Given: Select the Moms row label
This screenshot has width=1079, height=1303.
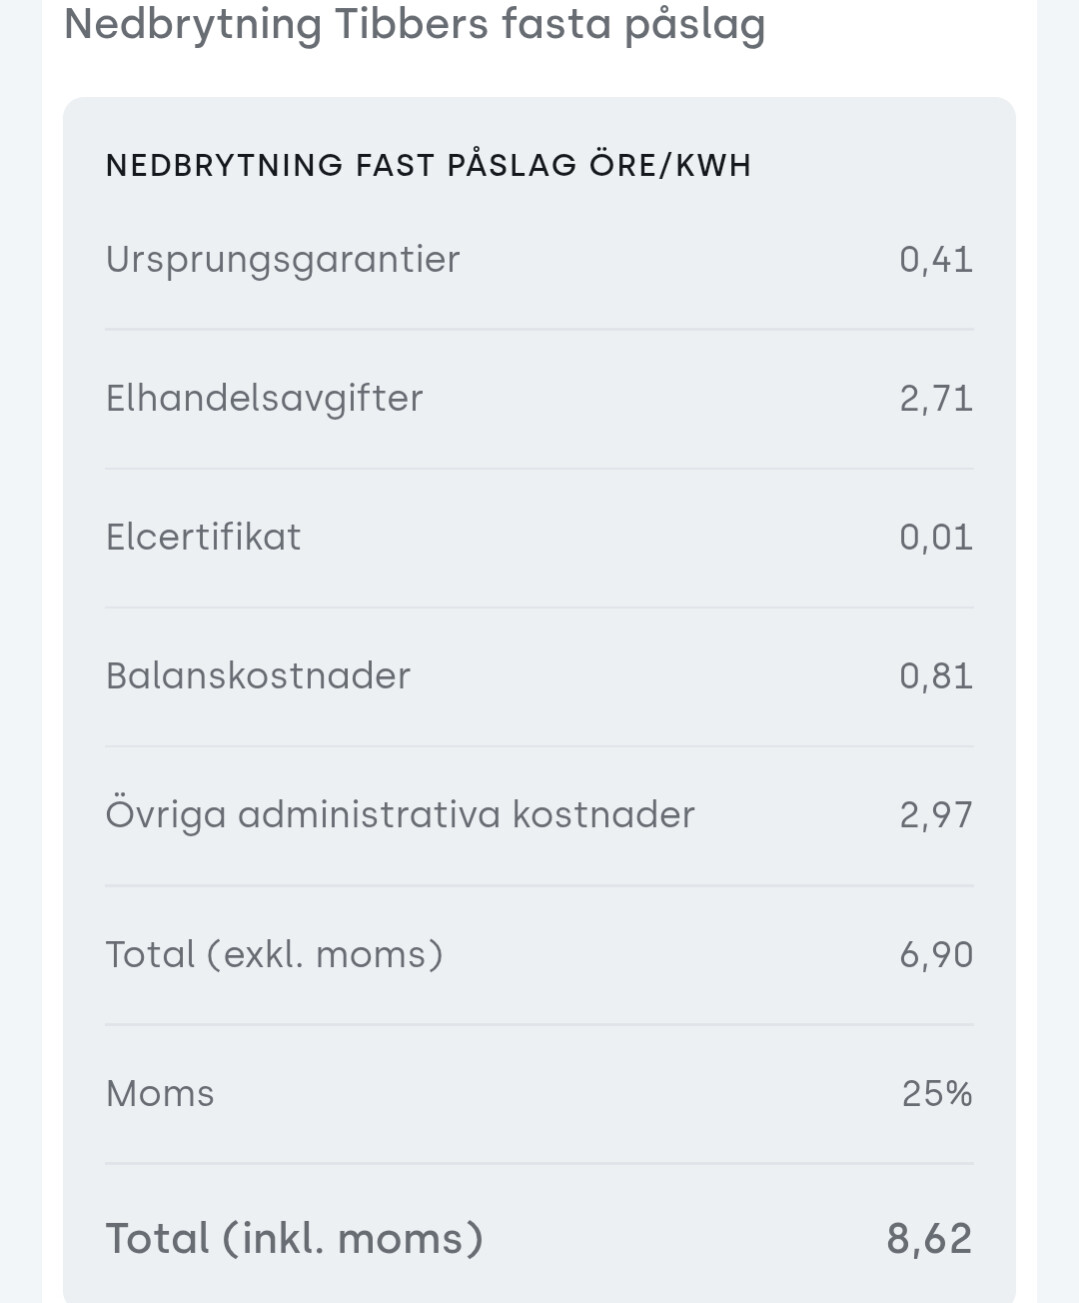Looking at the screenshot, I should point(160,1093).
